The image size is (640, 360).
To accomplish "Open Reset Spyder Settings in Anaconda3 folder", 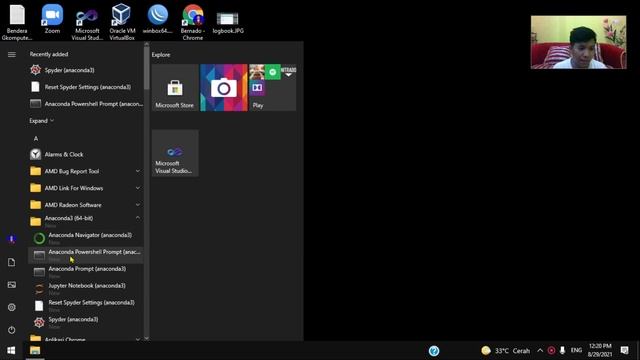I will (86, 305).
